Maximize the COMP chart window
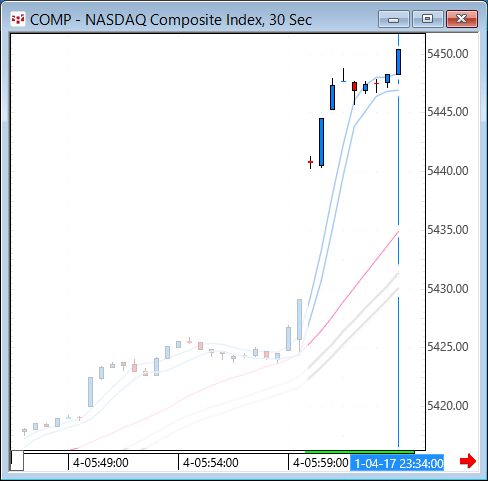This screenshot has height=481, width=488. [428, 19]
